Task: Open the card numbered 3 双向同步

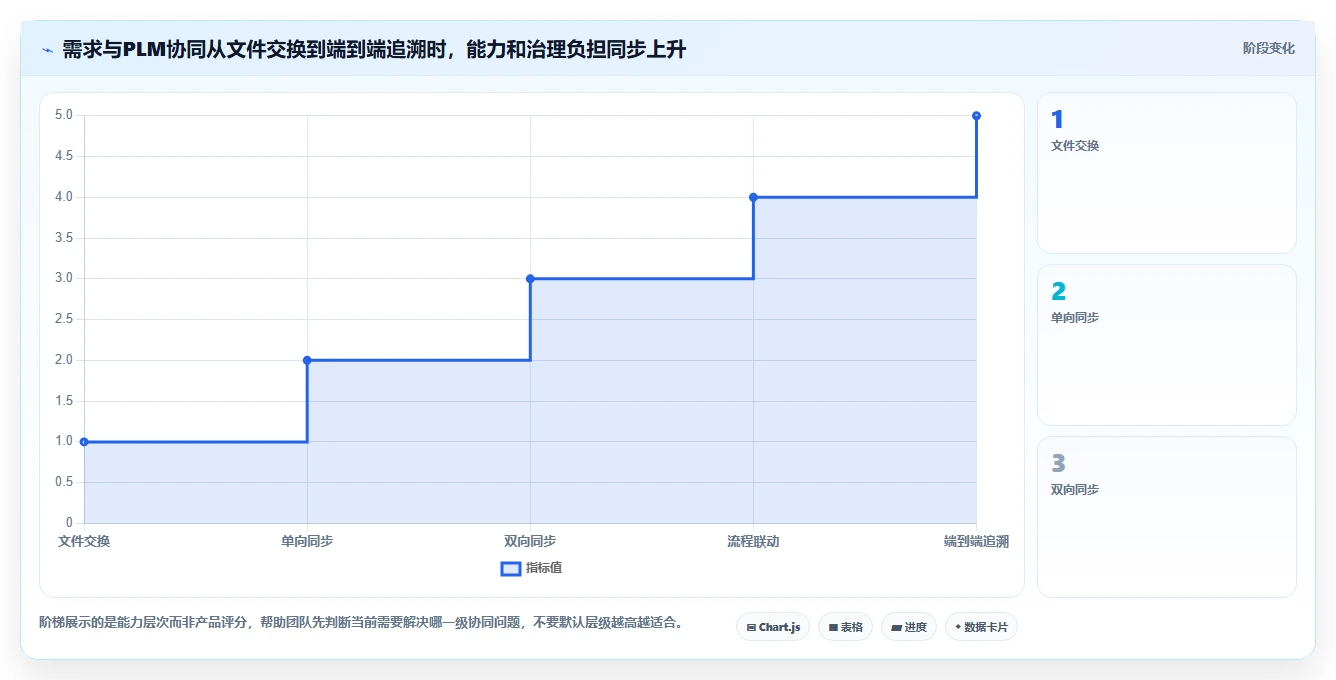Action: pyautogui.click(x=1167, y=517)
